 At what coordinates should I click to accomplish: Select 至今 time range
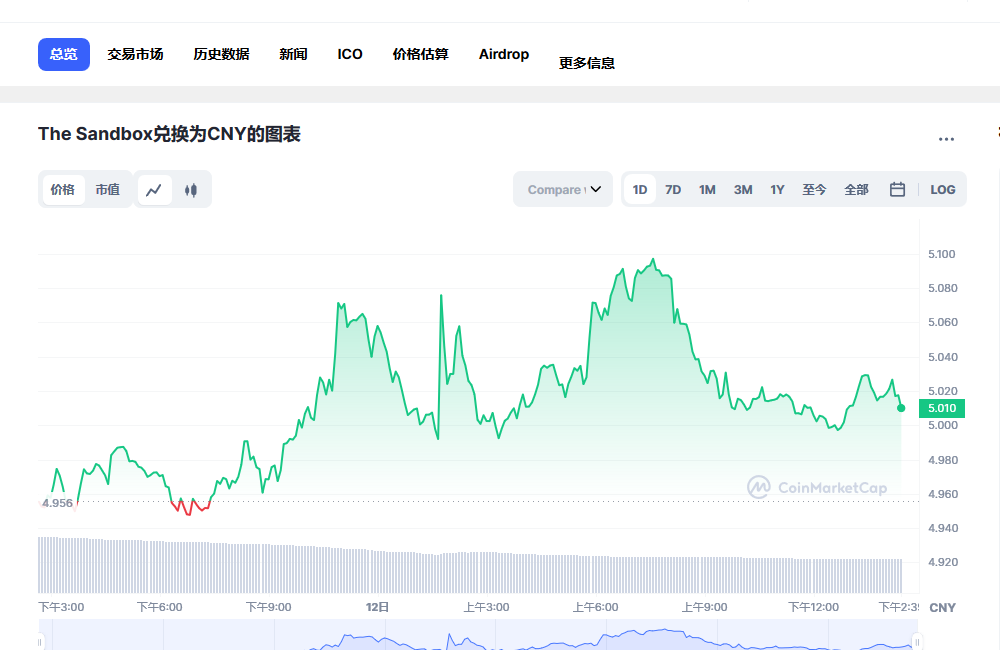click(814, 189)
